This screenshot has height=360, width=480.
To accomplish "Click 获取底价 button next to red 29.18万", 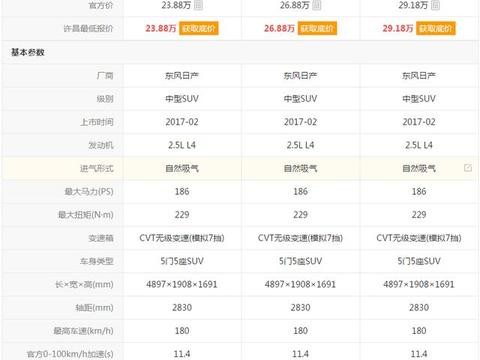I will coord(436,28).
